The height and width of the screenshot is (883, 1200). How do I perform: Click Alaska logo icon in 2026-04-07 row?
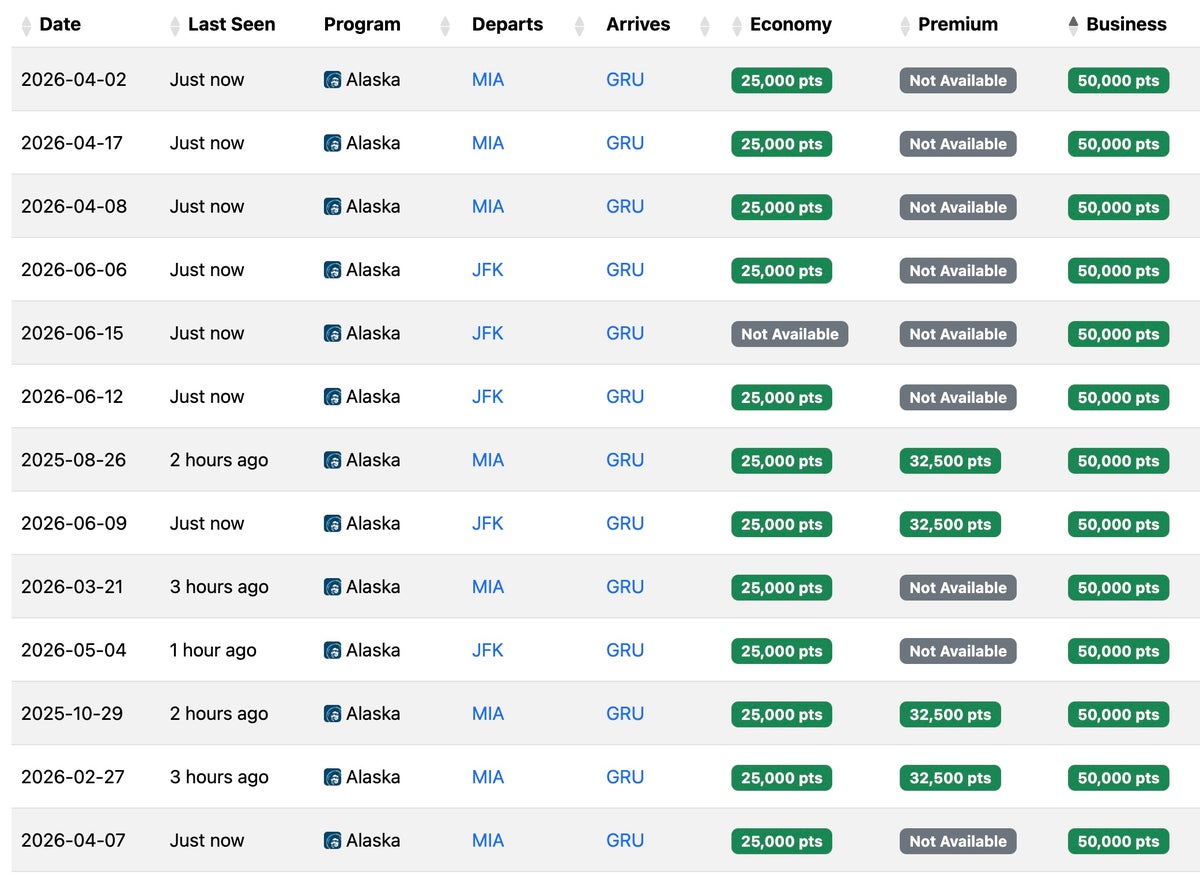(333, 841)
